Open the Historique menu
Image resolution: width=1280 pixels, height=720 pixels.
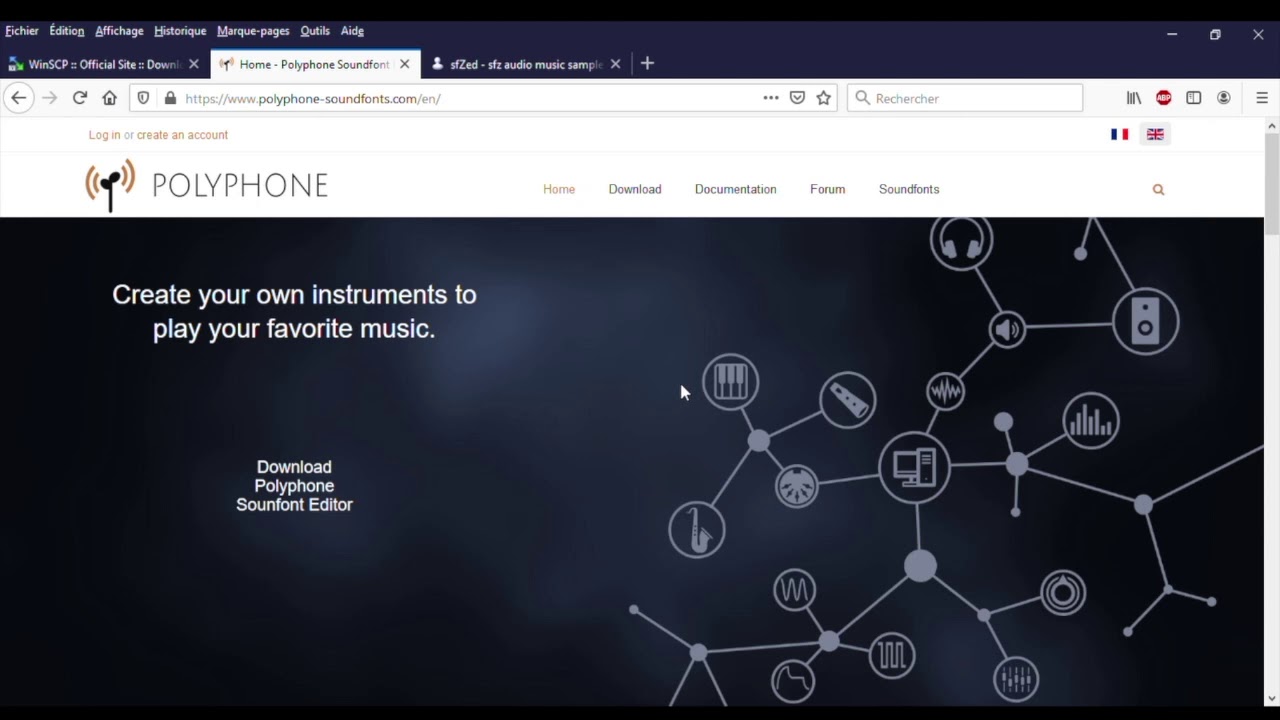click(x=180, y=31)
